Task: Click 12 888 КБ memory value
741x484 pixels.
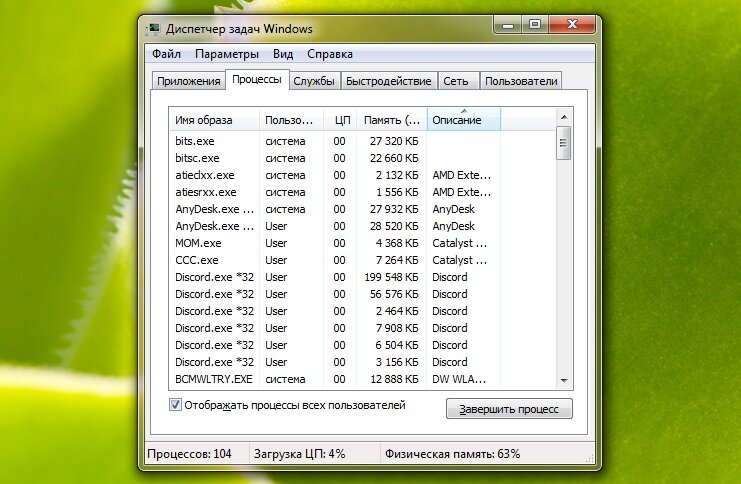Action: coord(394,379)
